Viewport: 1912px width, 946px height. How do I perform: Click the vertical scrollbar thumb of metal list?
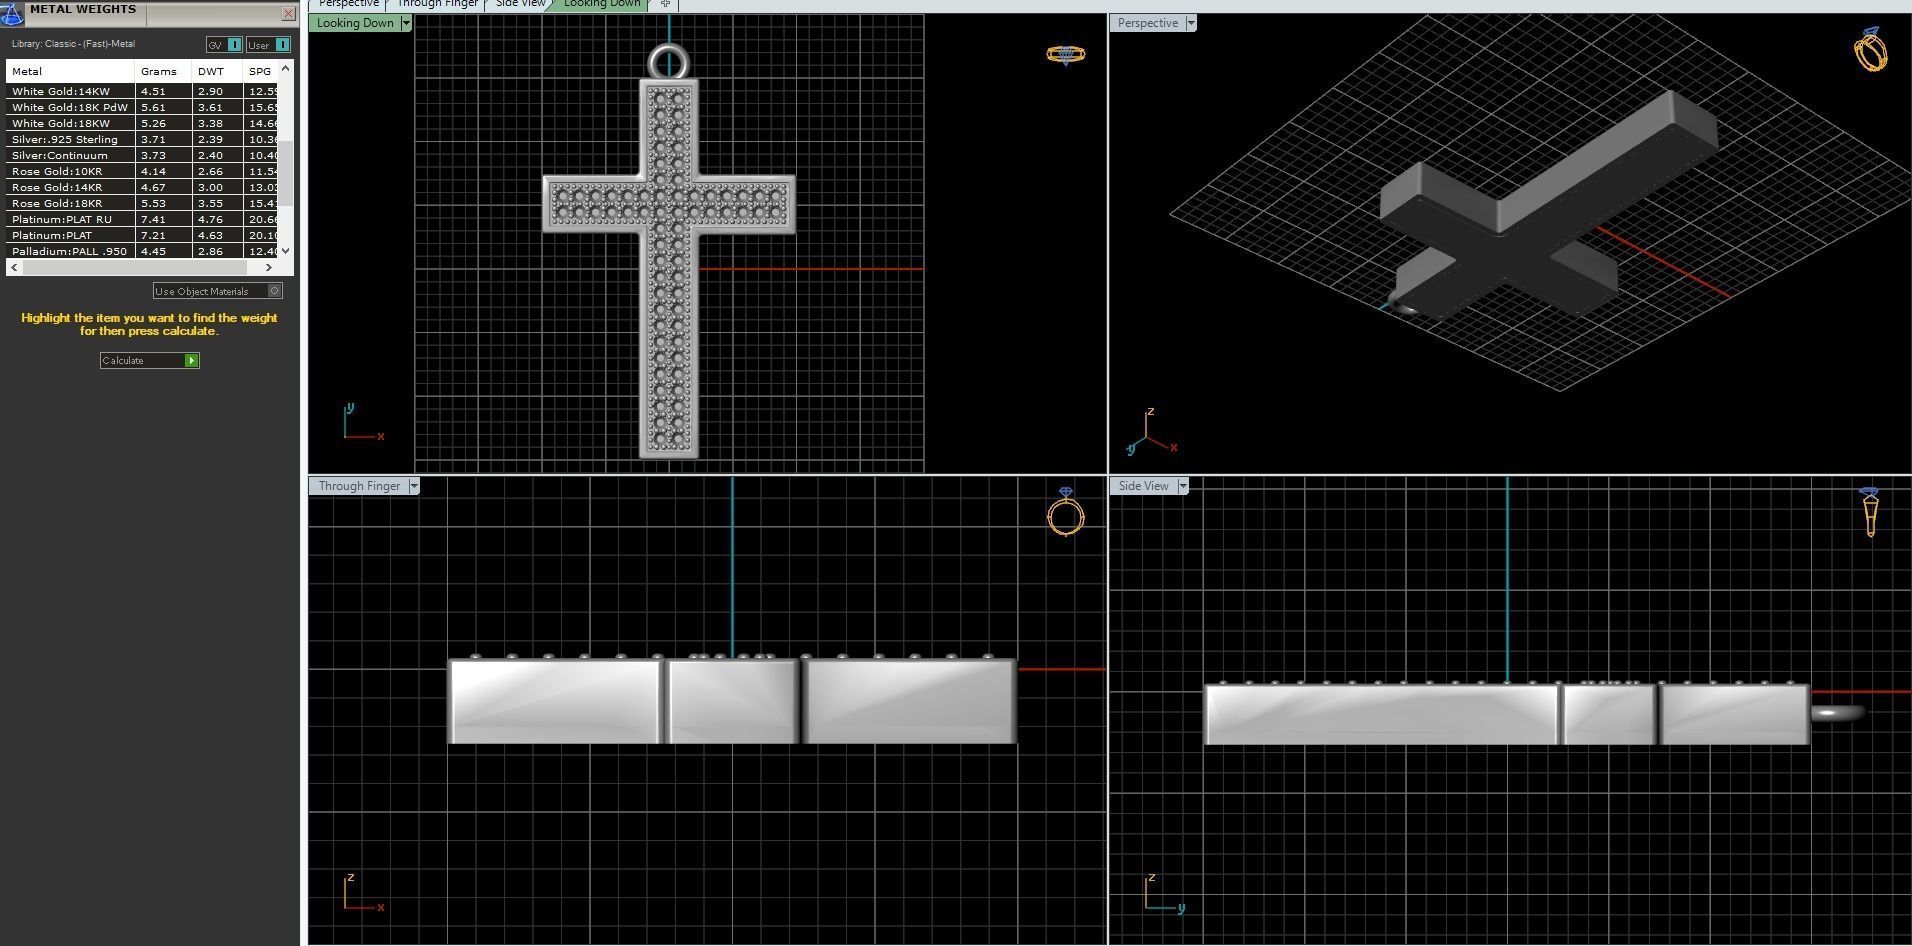[286, 173]
